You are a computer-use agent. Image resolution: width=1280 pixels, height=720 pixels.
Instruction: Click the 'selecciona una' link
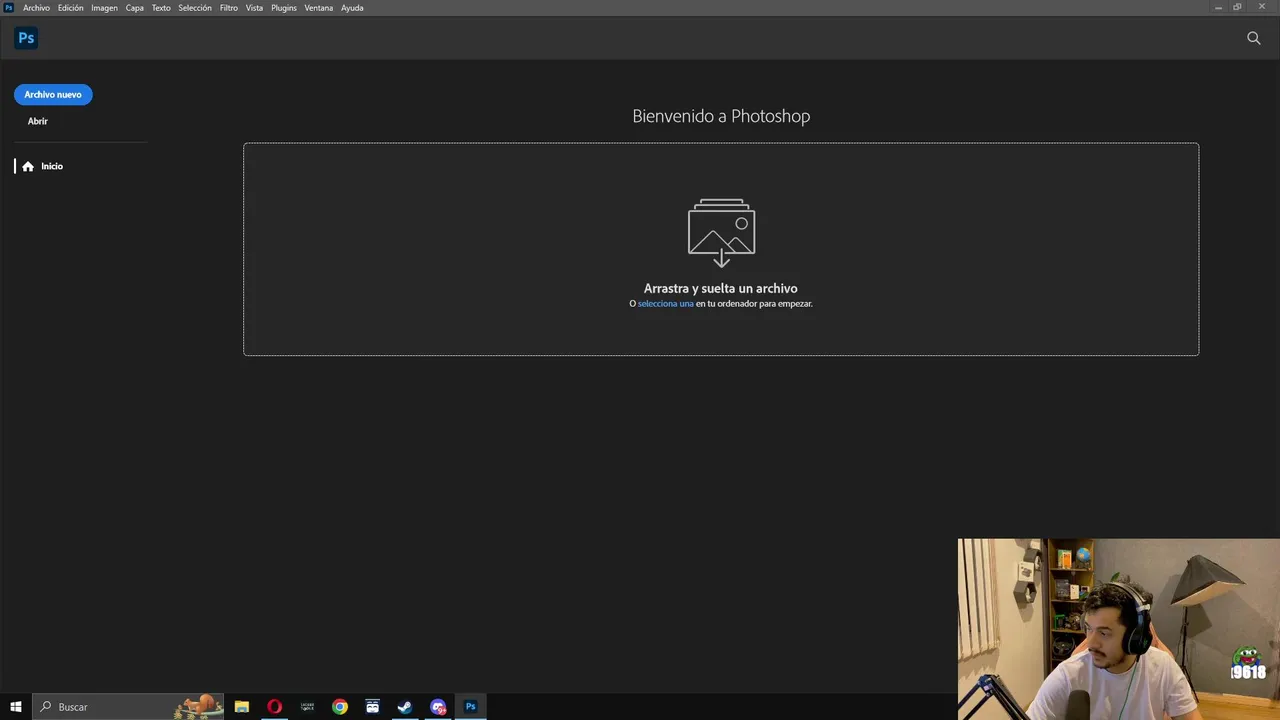666,304
